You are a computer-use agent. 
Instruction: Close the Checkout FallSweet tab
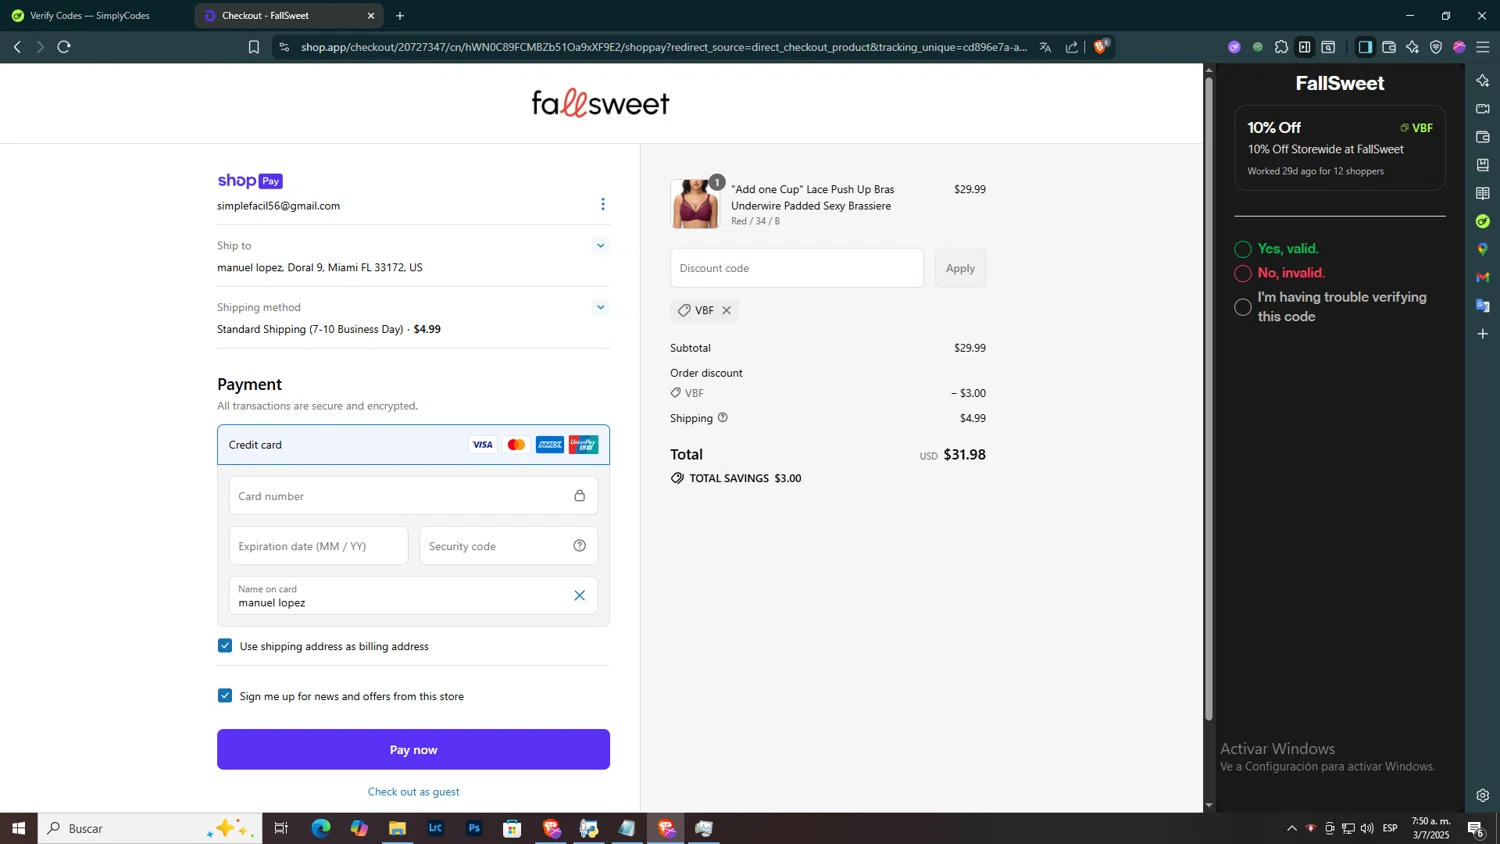pyautogui.click(x=371, y=16)
